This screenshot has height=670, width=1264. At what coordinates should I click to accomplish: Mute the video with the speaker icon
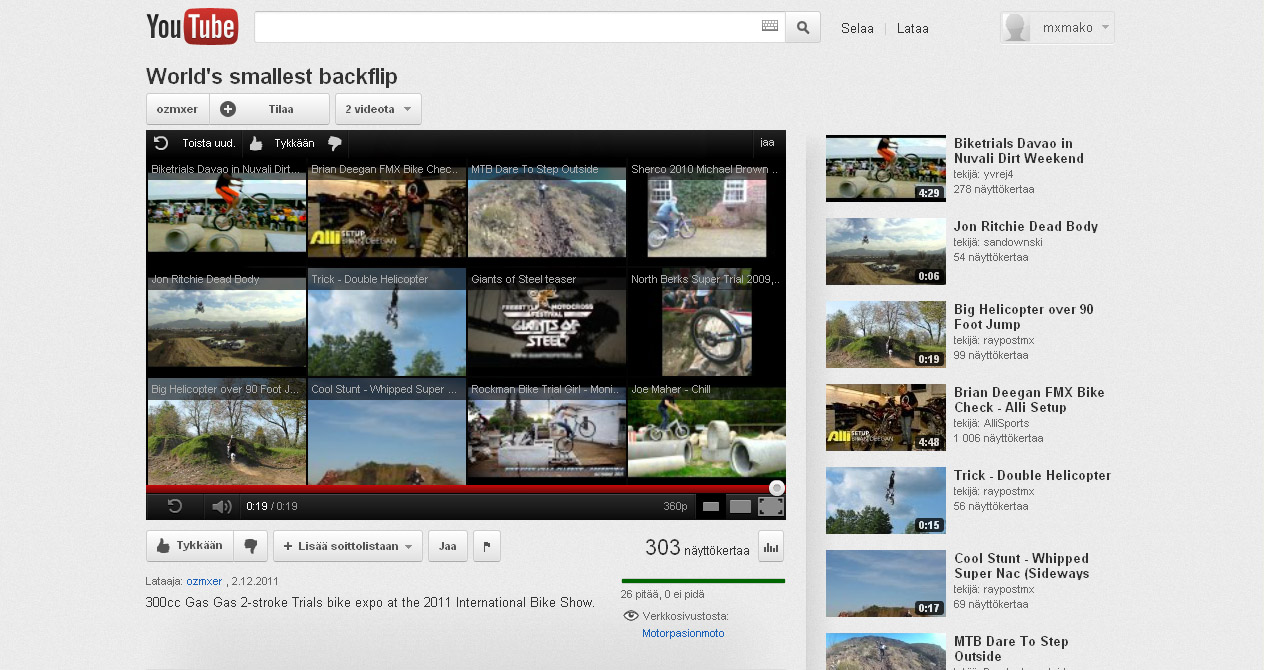tap(222, 506)
